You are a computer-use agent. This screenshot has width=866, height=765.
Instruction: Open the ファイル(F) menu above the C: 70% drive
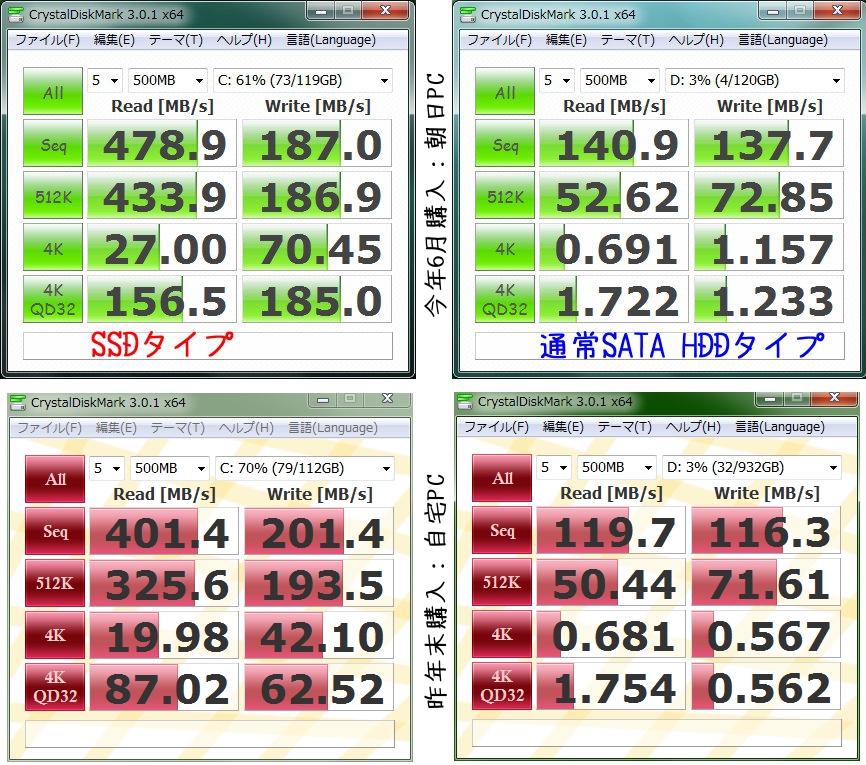pos(49,427)
